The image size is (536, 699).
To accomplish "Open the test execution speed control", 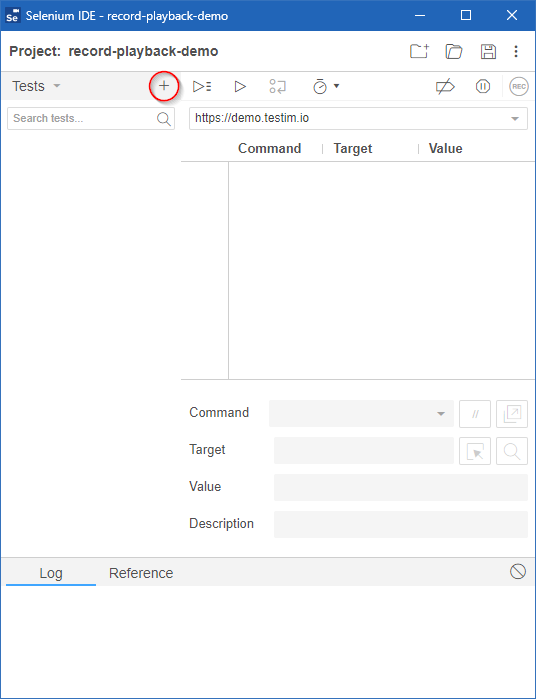I will (326, 86).
